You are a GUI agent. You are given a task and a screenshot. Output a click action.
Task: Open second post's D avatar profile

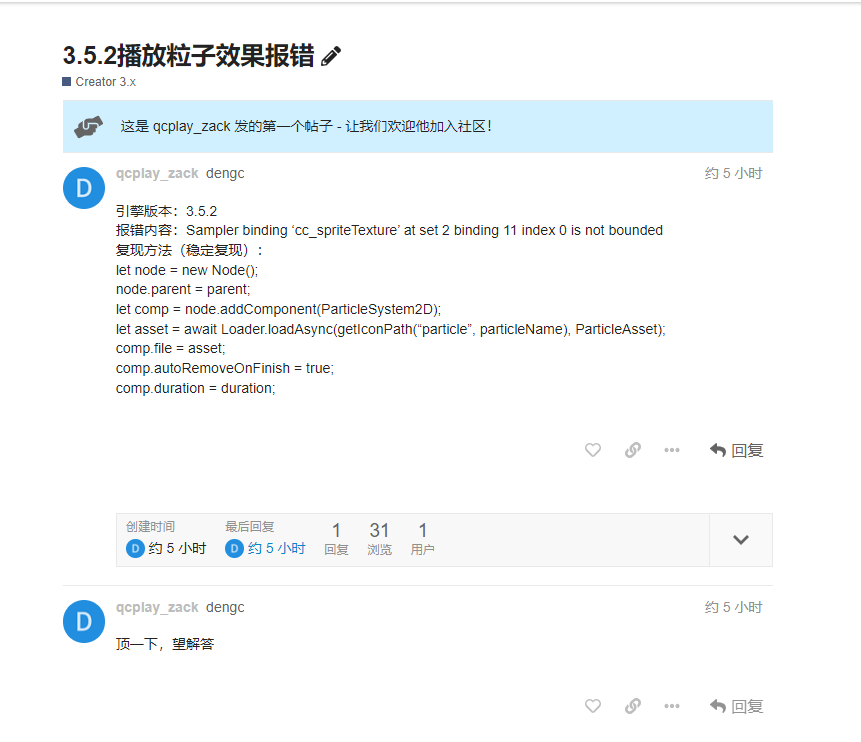pos(84,621)
